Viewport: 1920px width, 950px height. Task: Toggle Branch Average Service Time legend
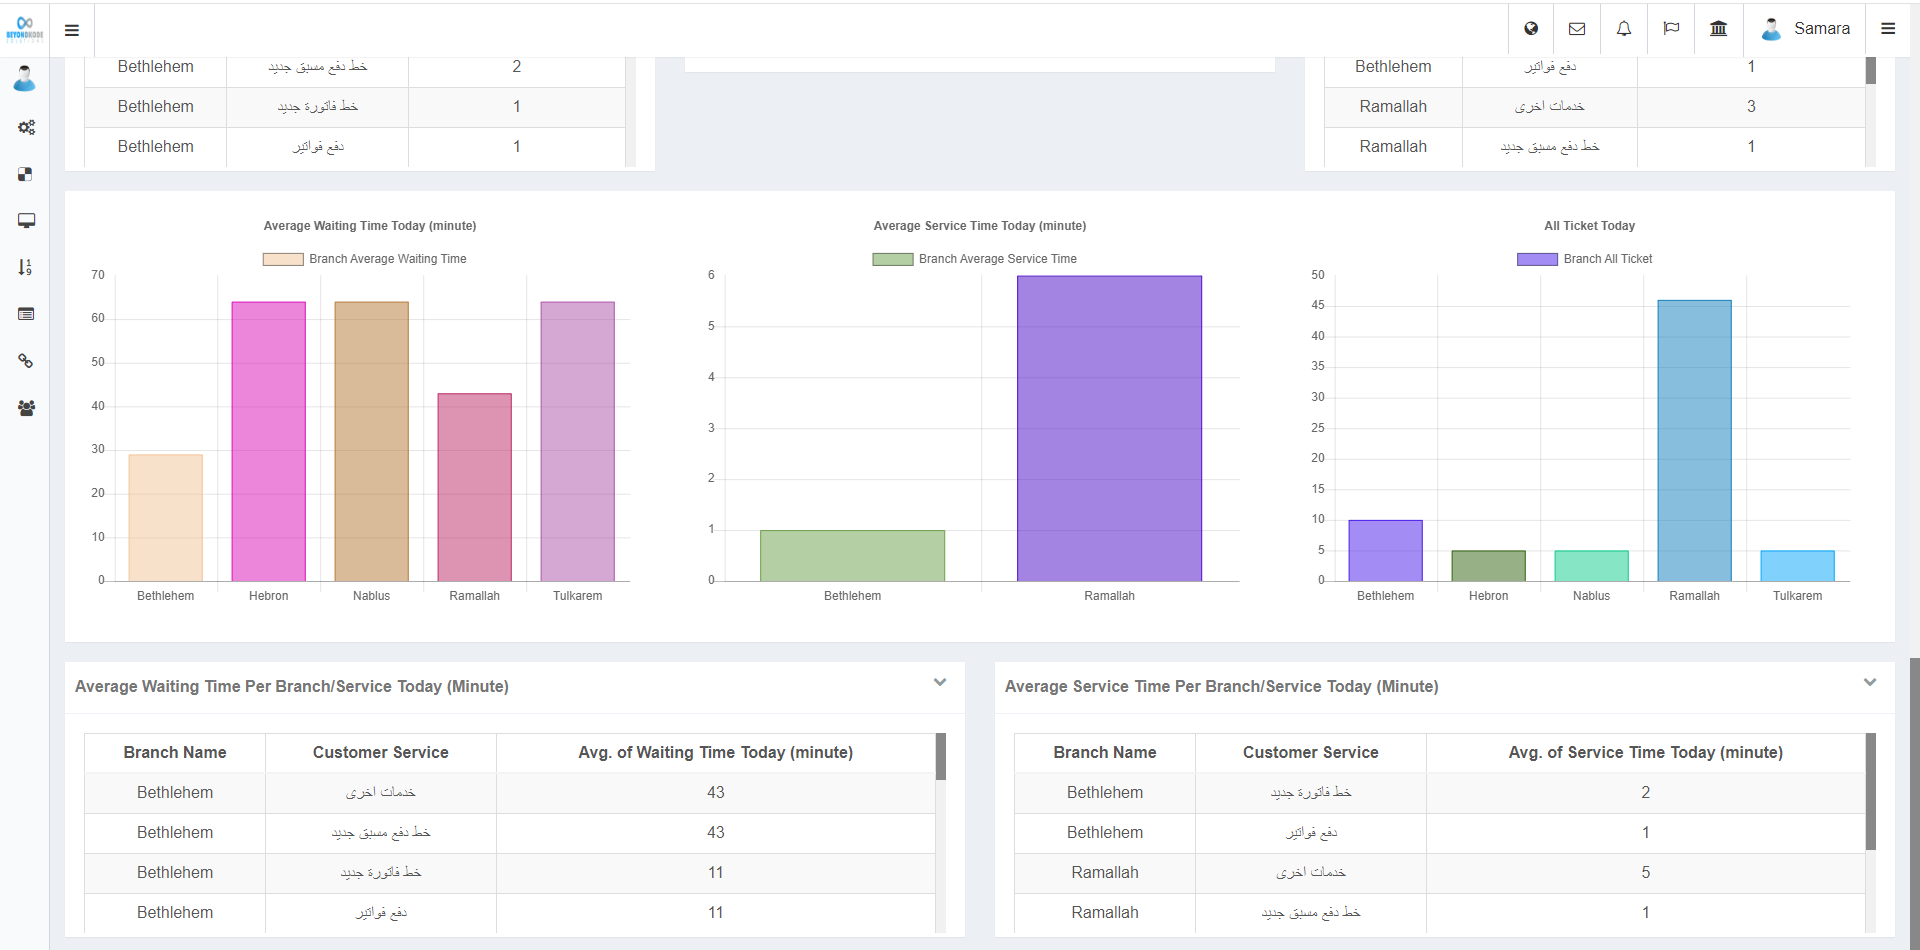(975, 259)
